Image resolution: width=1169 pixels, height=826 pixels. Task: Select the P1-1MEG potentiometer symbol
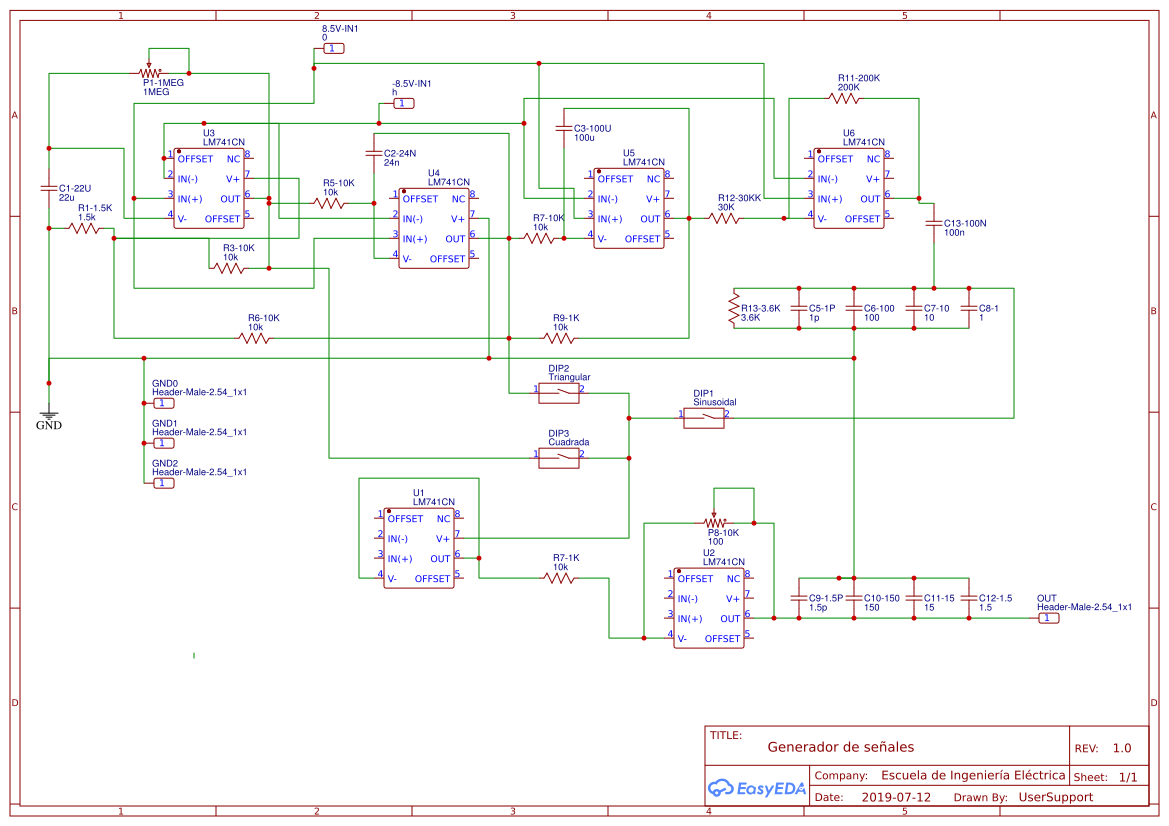[x=150, y=72]
